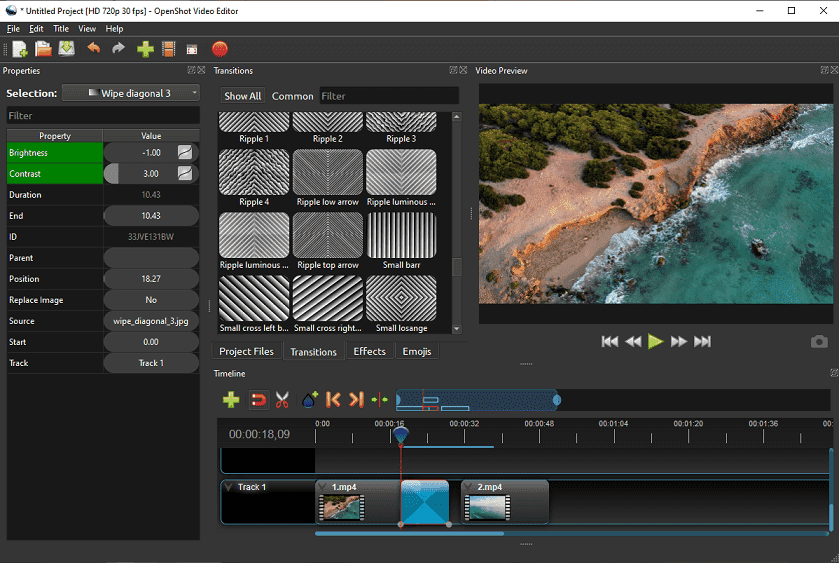The height and width of the screenshot is (563, 839).
Task: Click the Replace Image value No
Action: (151, 300)
